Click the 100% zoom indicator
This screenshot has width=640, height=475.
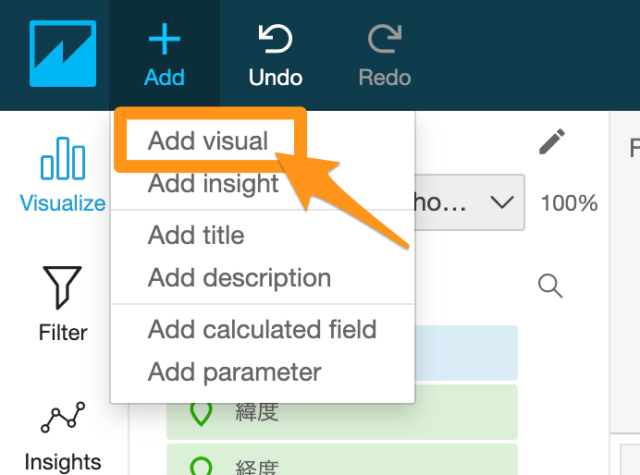[569, 203]
